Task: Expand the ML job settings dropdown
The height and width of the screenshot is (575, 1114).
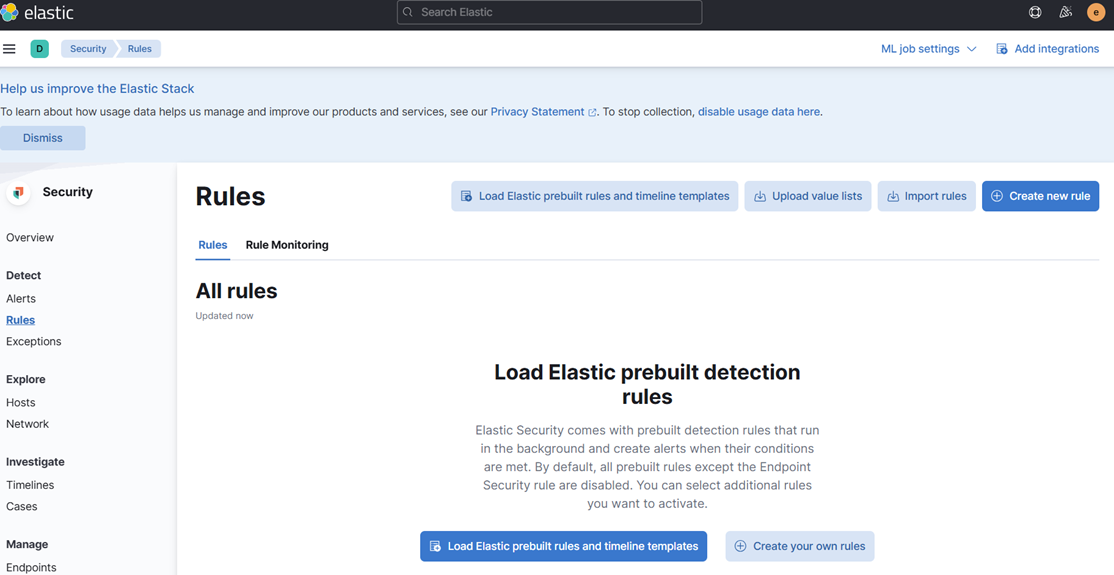Action: (928, 49)
